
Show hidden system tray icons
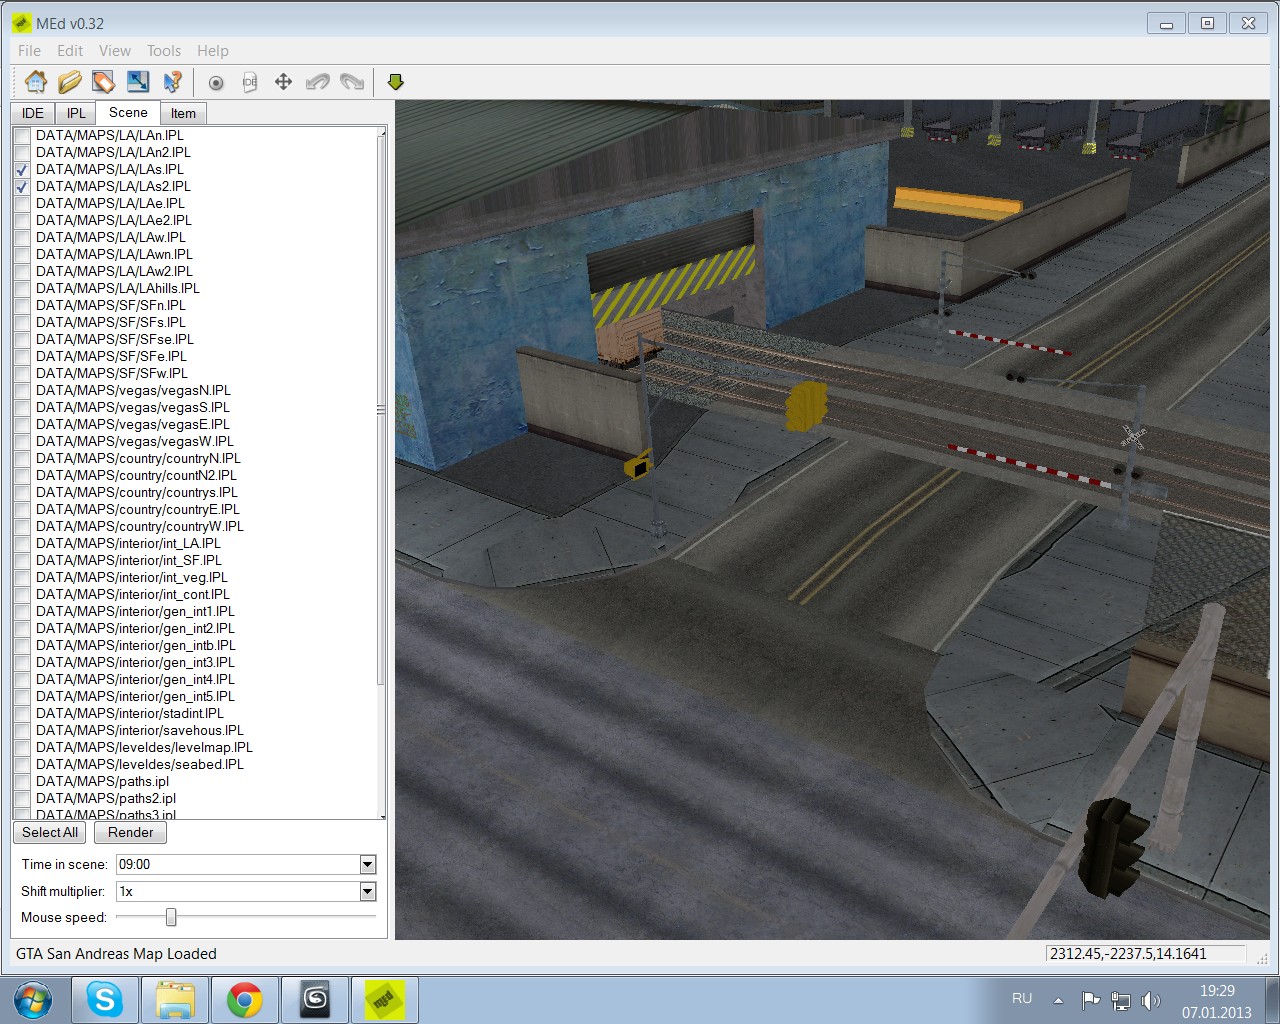click(1058, 1000)
